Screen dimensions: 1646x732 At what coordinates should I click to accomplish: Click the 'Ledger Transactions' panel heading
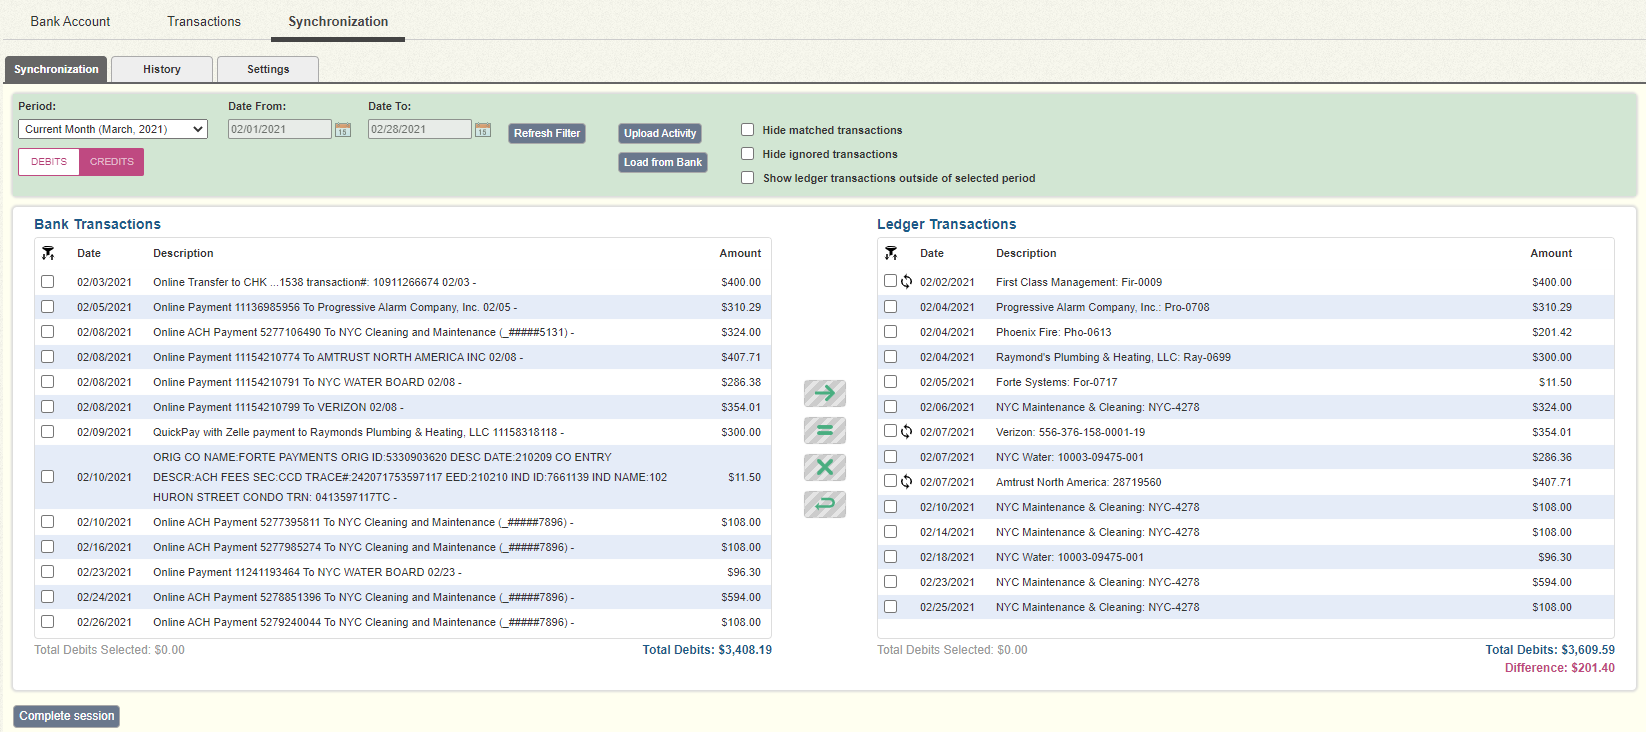pos(947,224)
